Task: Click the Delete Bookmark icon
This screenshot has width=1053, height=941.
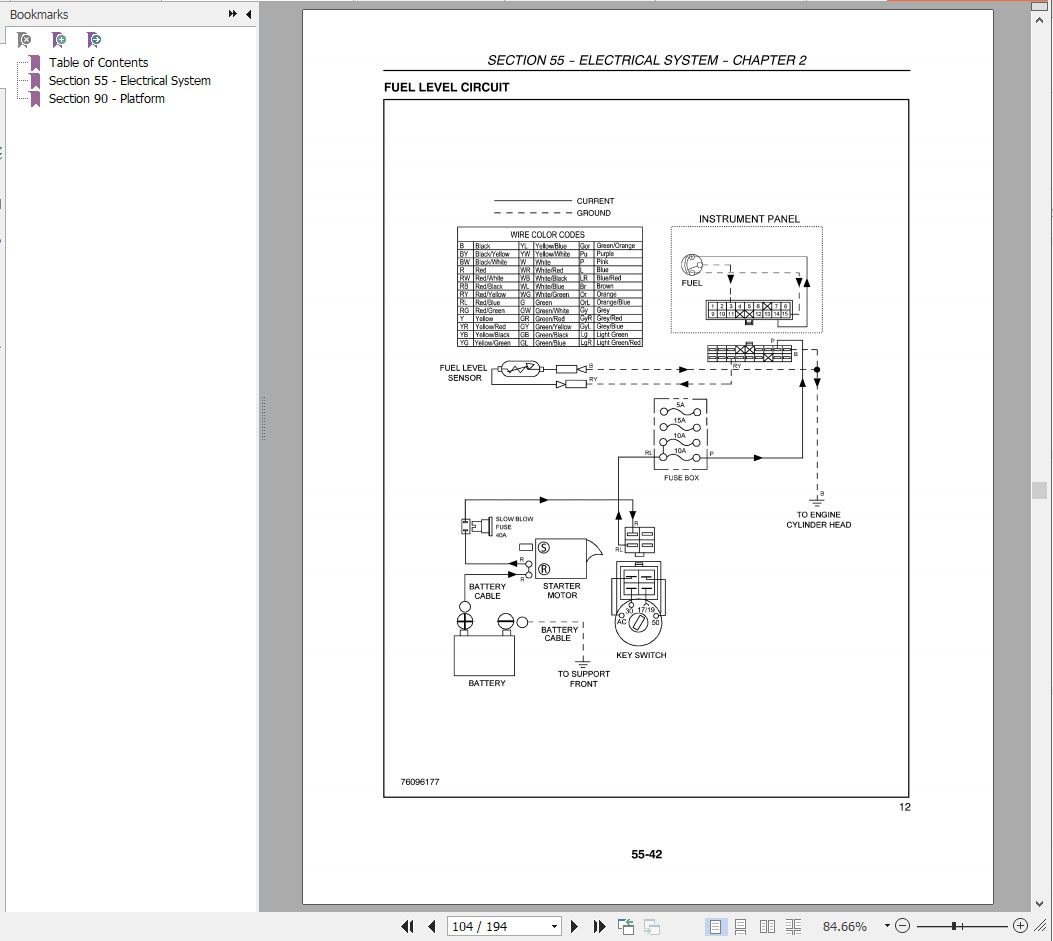Action: click(x=24, y=39)
